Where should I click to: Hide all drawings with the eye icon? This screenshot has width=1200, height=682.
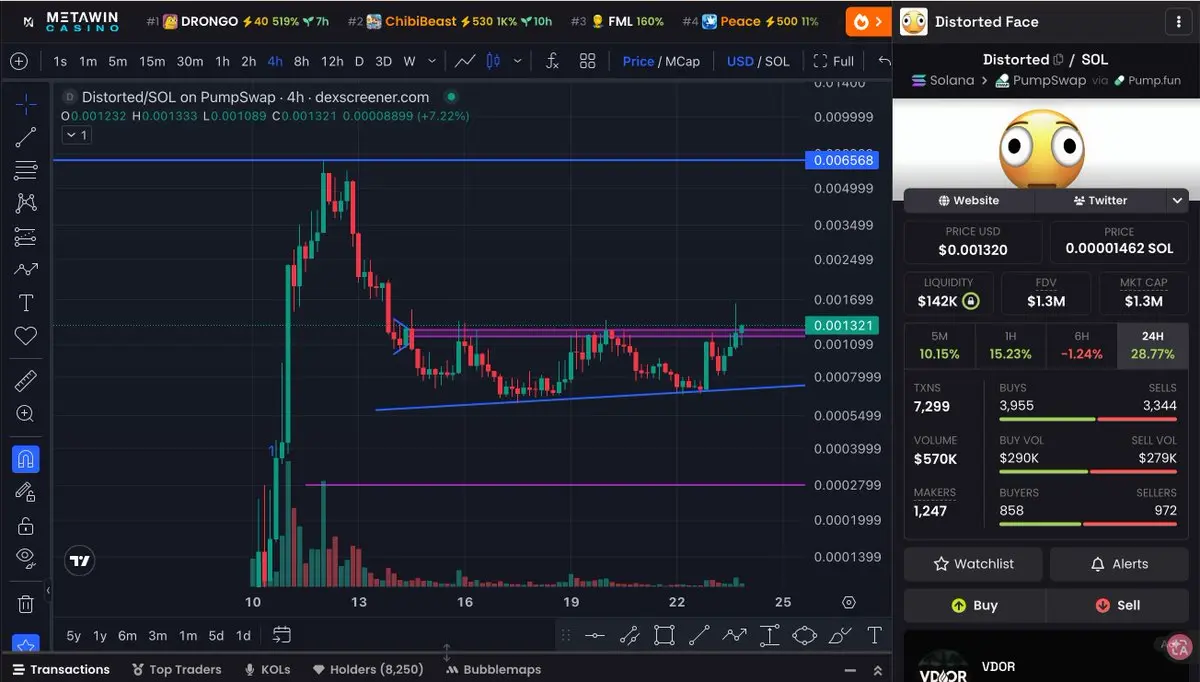26,558
